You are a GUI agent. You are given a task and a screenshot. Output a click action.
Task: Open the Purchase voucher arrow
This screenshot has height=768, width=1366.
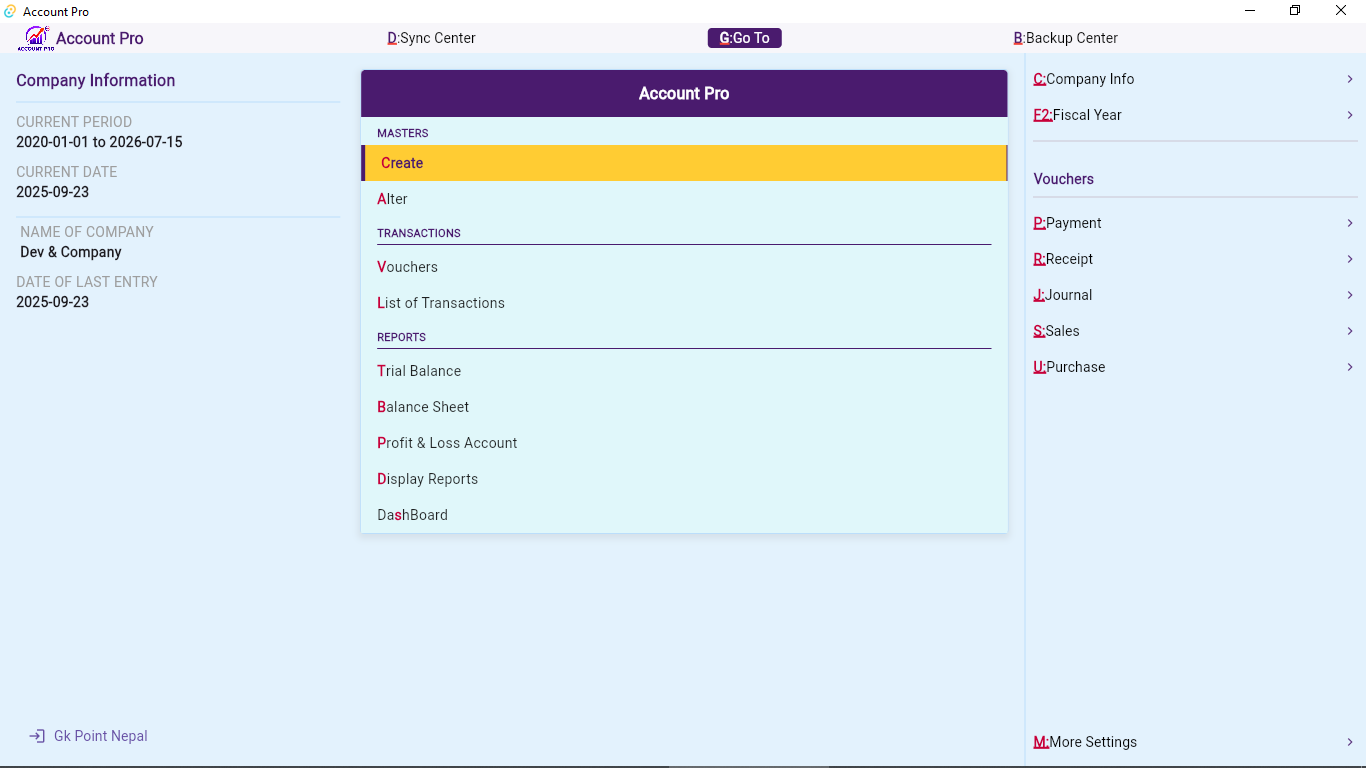(x=1350, y=367)
